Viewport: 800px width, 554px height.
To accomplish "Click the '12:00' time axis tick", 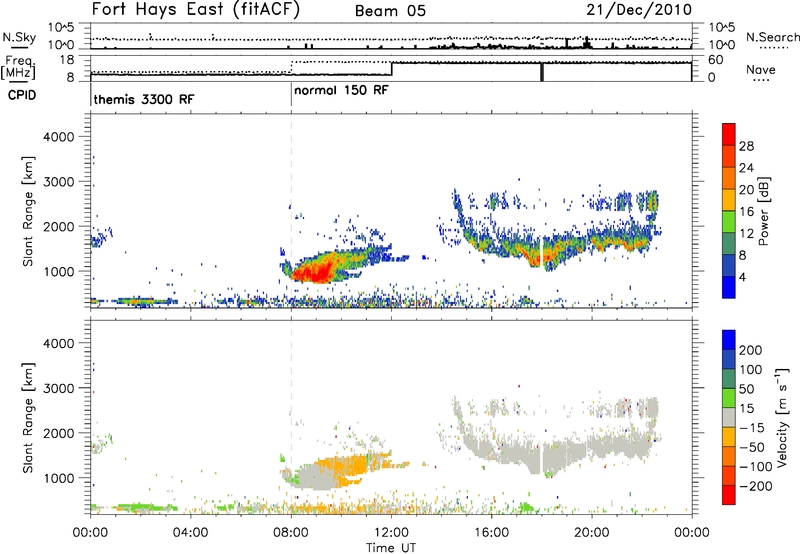I will [391, 533].
